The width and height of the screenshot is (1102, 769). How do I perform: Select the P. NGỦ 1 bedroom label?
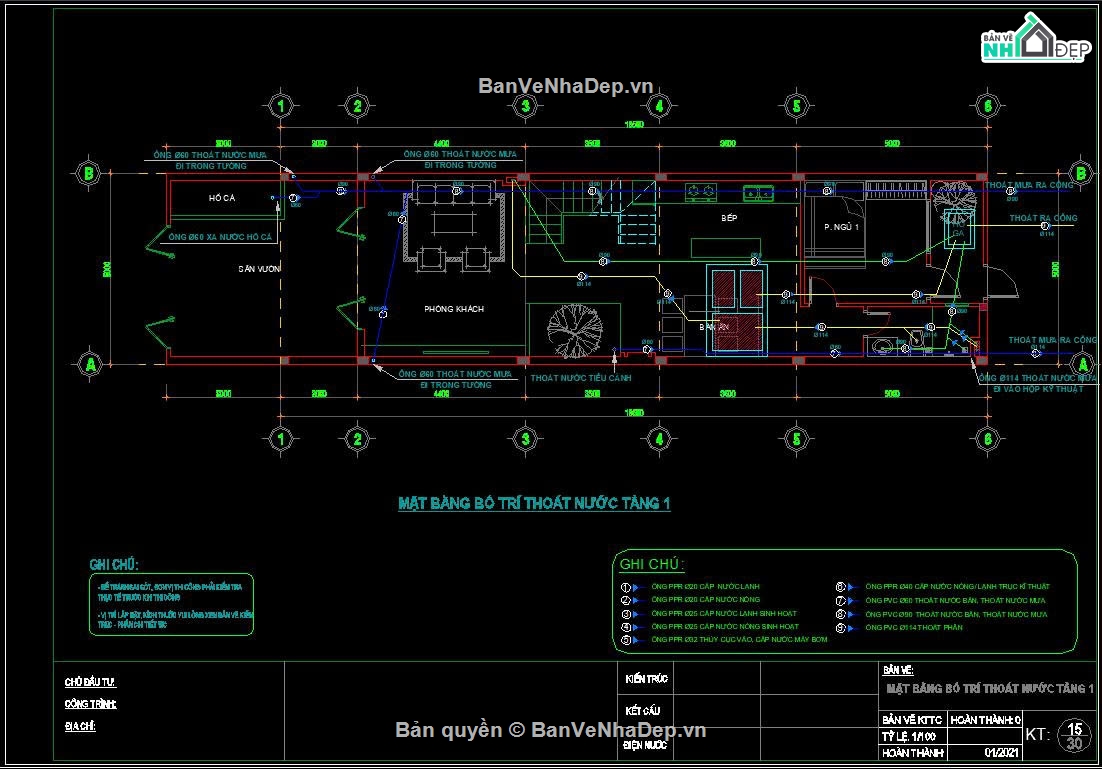click(x=841, y=227)
